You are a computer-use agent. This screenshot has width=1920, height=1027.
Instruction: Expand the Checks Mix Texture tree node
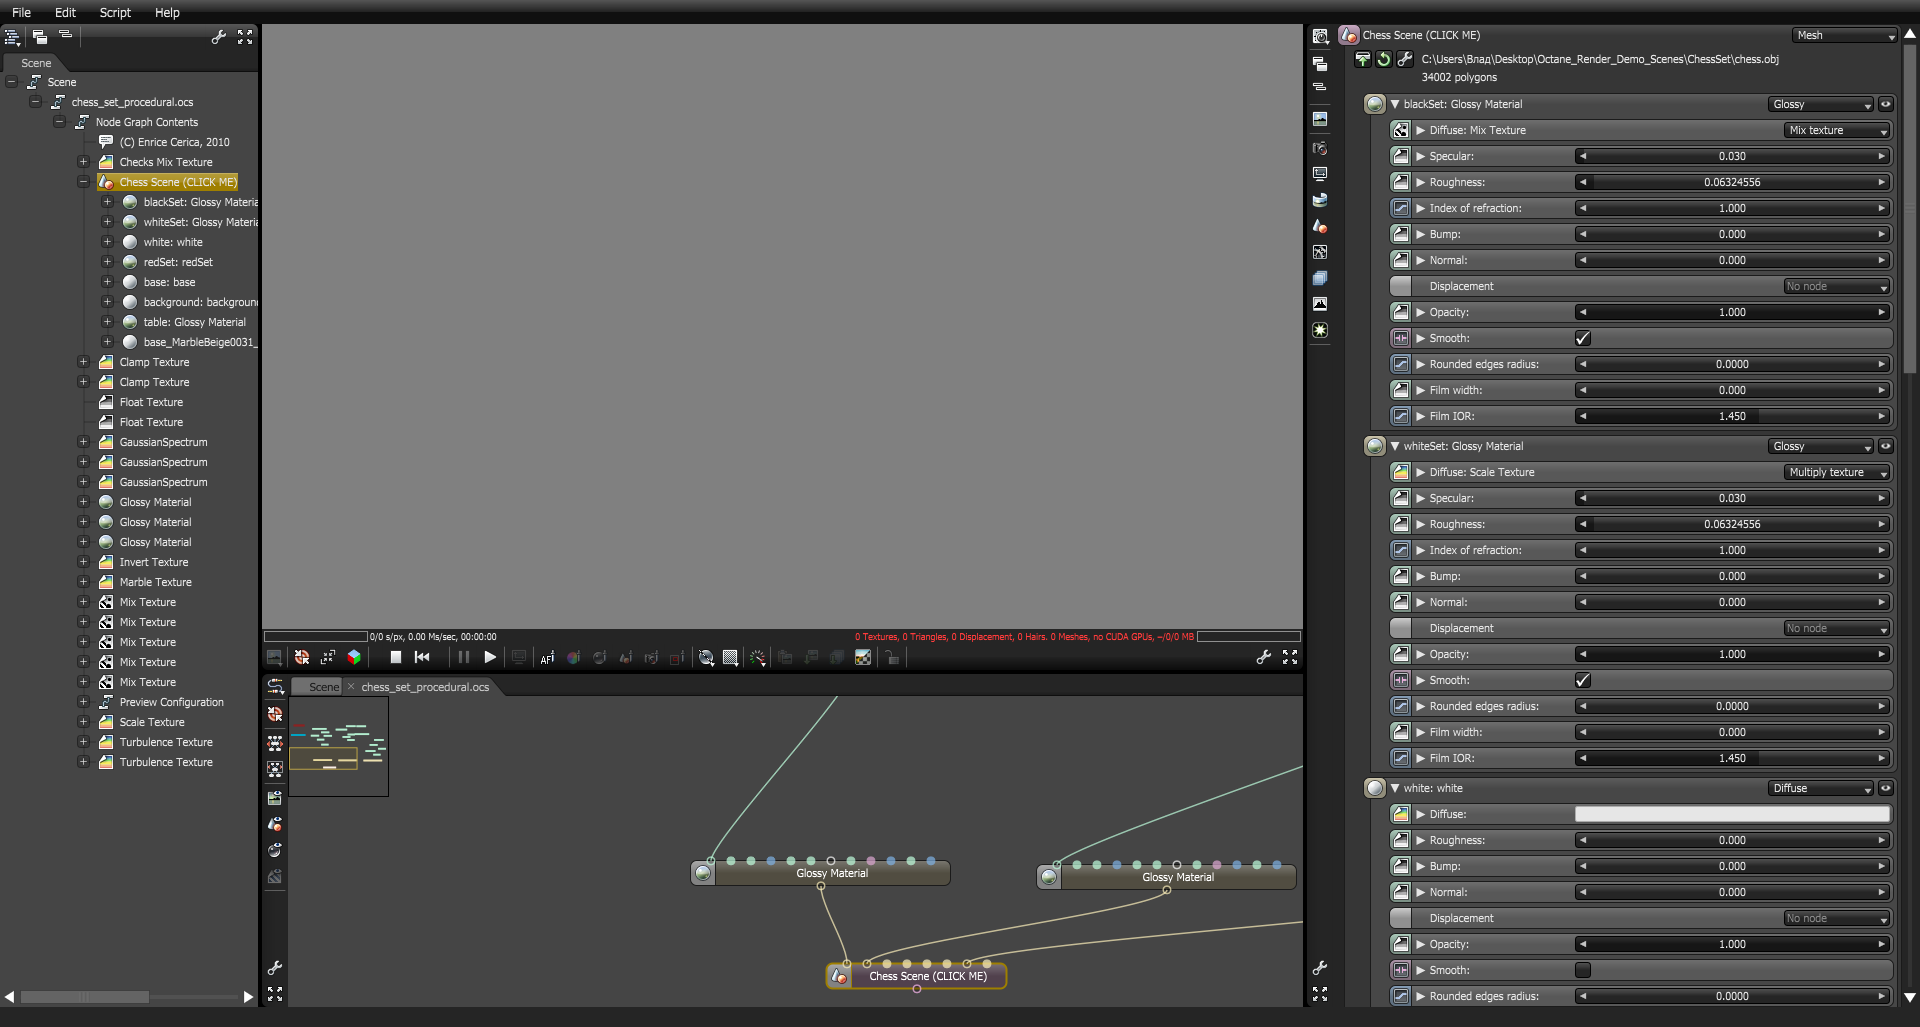coord(84,162)
